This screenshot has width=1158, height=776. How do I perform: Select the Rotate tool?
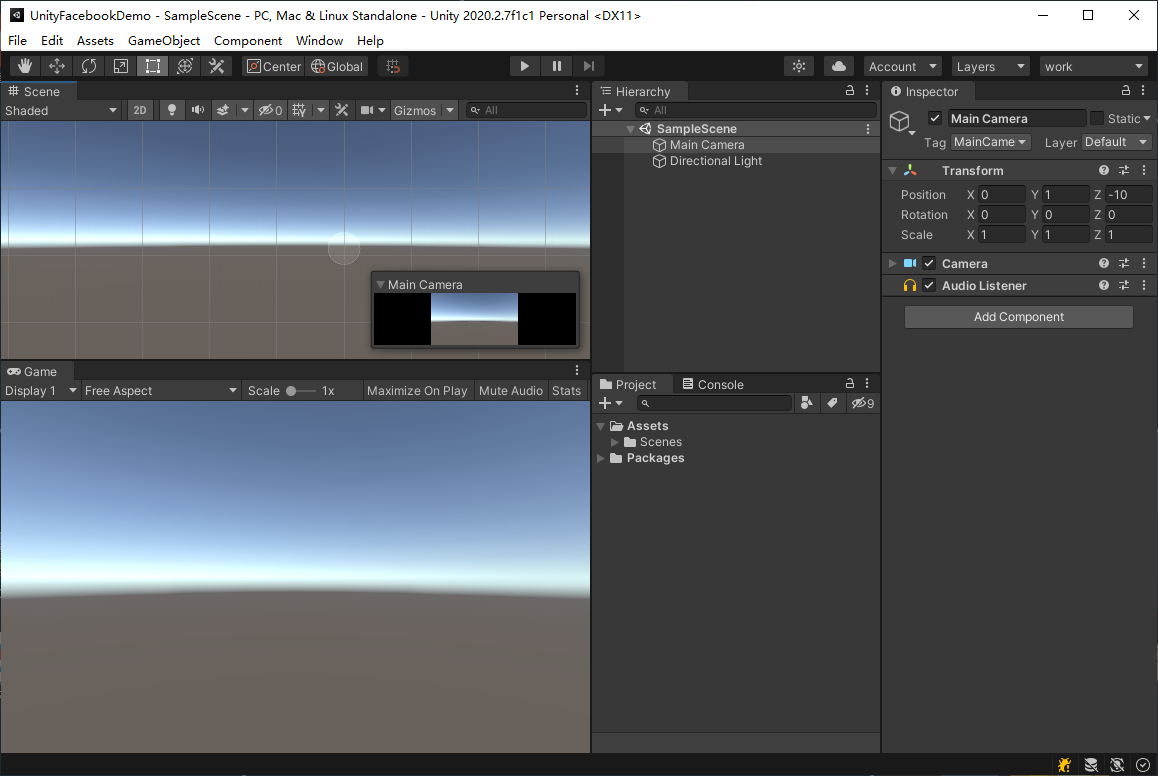click(x=89, y=65)
